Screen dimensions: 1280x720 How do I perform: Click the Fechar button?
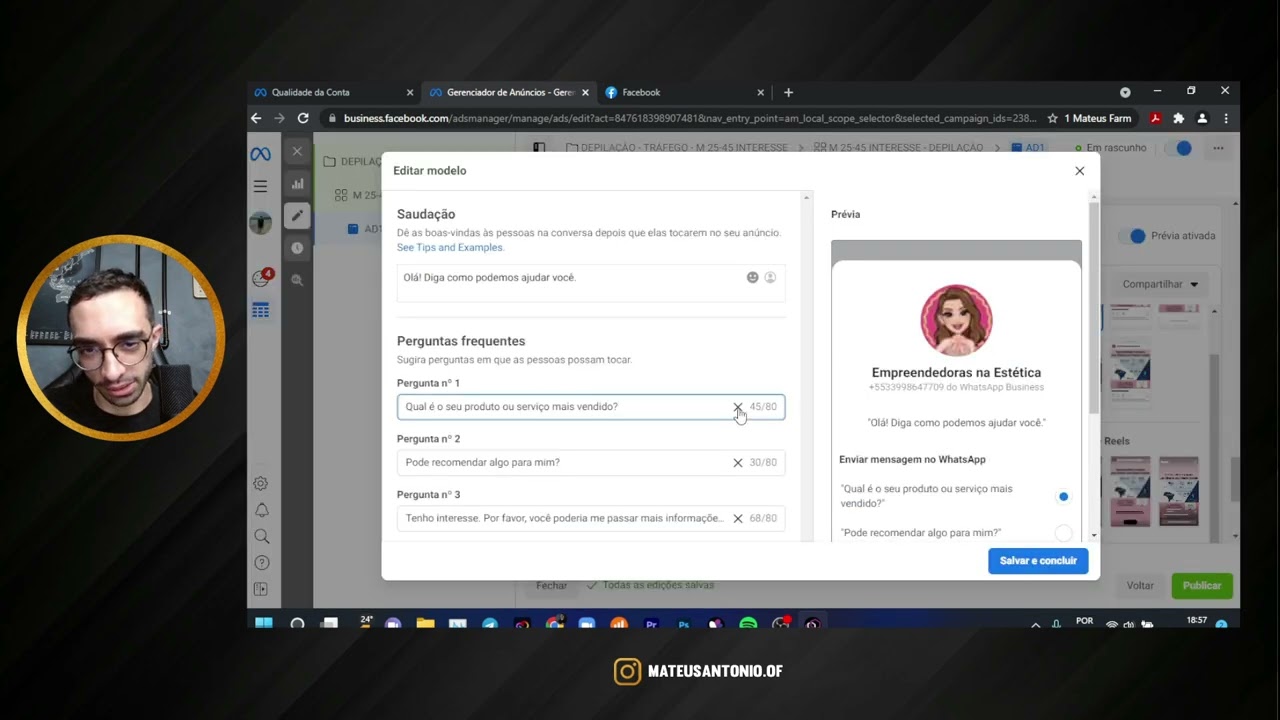551,586
